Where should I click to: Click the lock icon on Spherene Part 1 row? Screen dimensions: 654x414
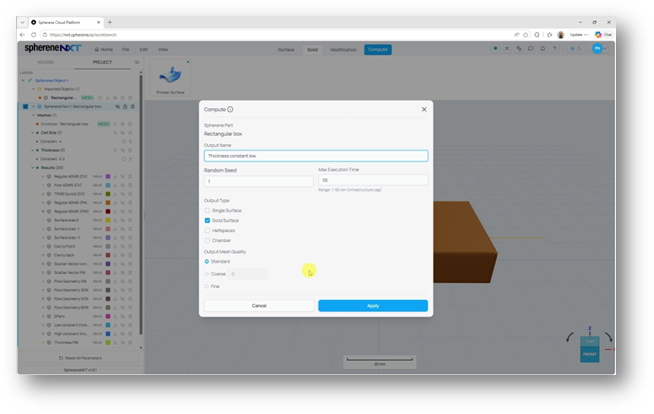point(125,107)
